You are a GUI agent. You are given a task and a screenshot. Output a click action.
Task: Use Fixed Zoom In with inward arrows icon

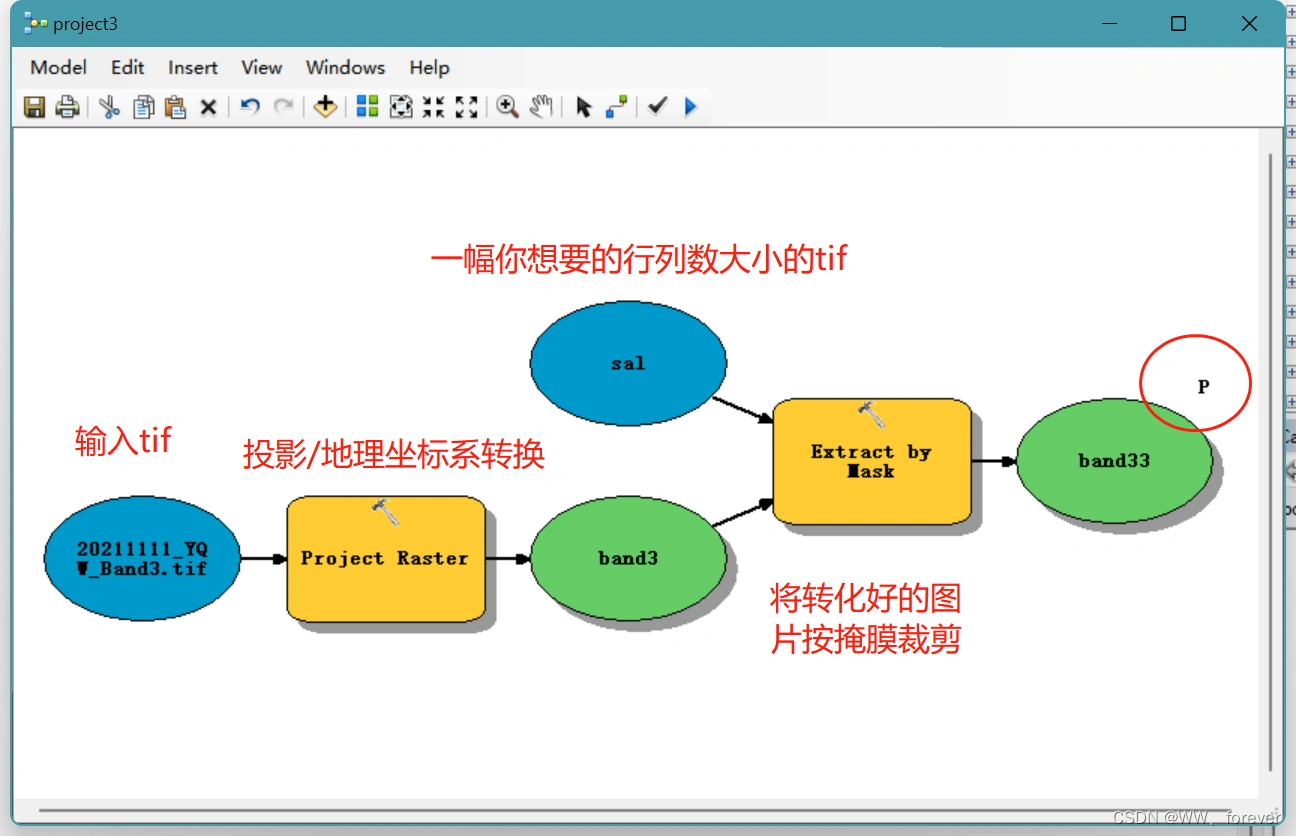click(x=433, y=107)
